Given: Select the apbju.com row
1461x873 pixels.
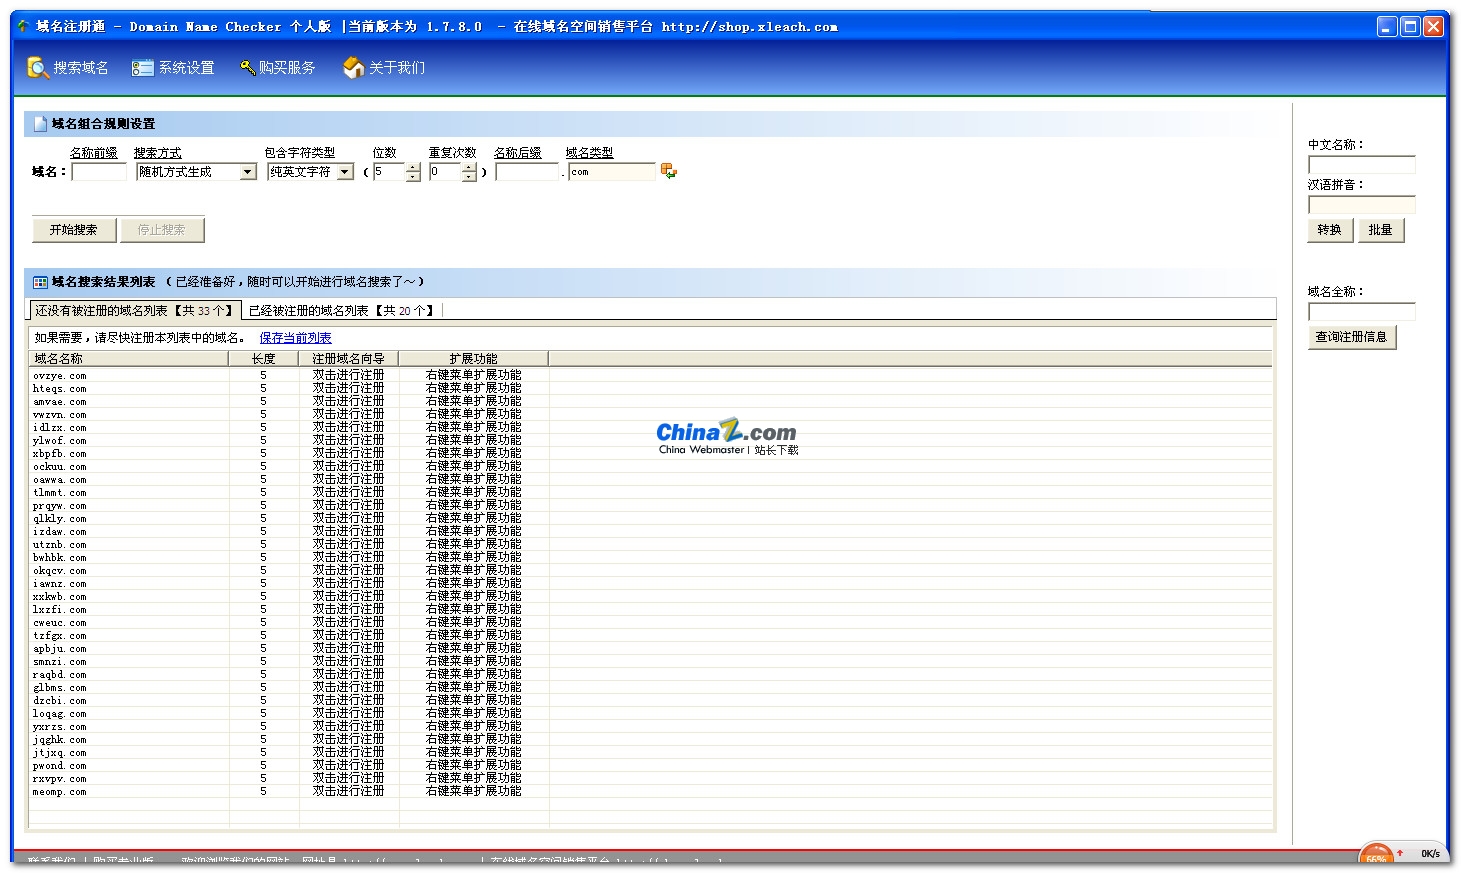Looking at the screenshot, I should point(650,648).
